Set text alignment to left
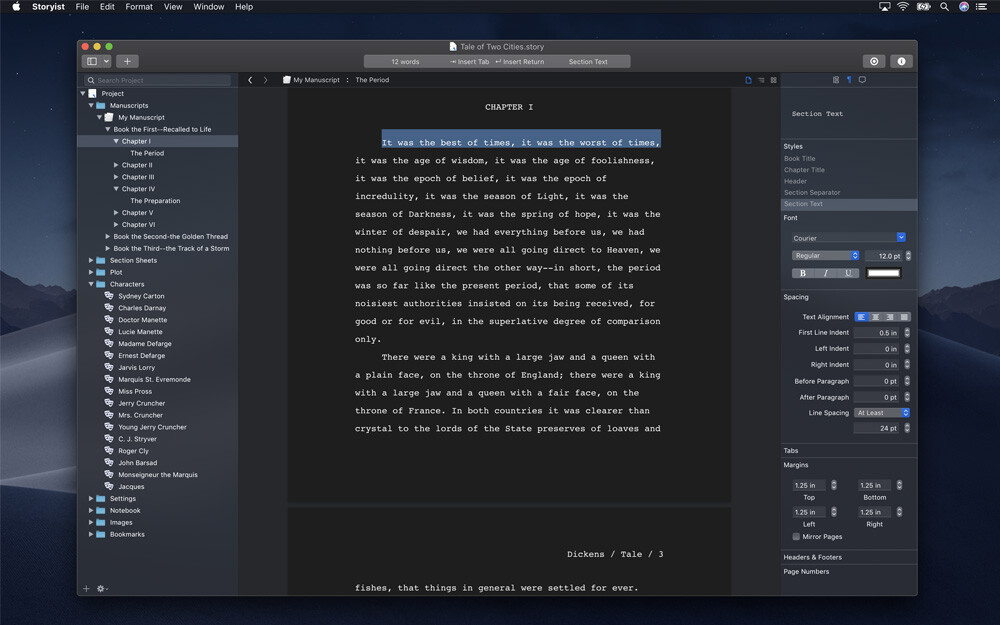Viewport: 1000px width, 625px height. (x=862, y=317)
